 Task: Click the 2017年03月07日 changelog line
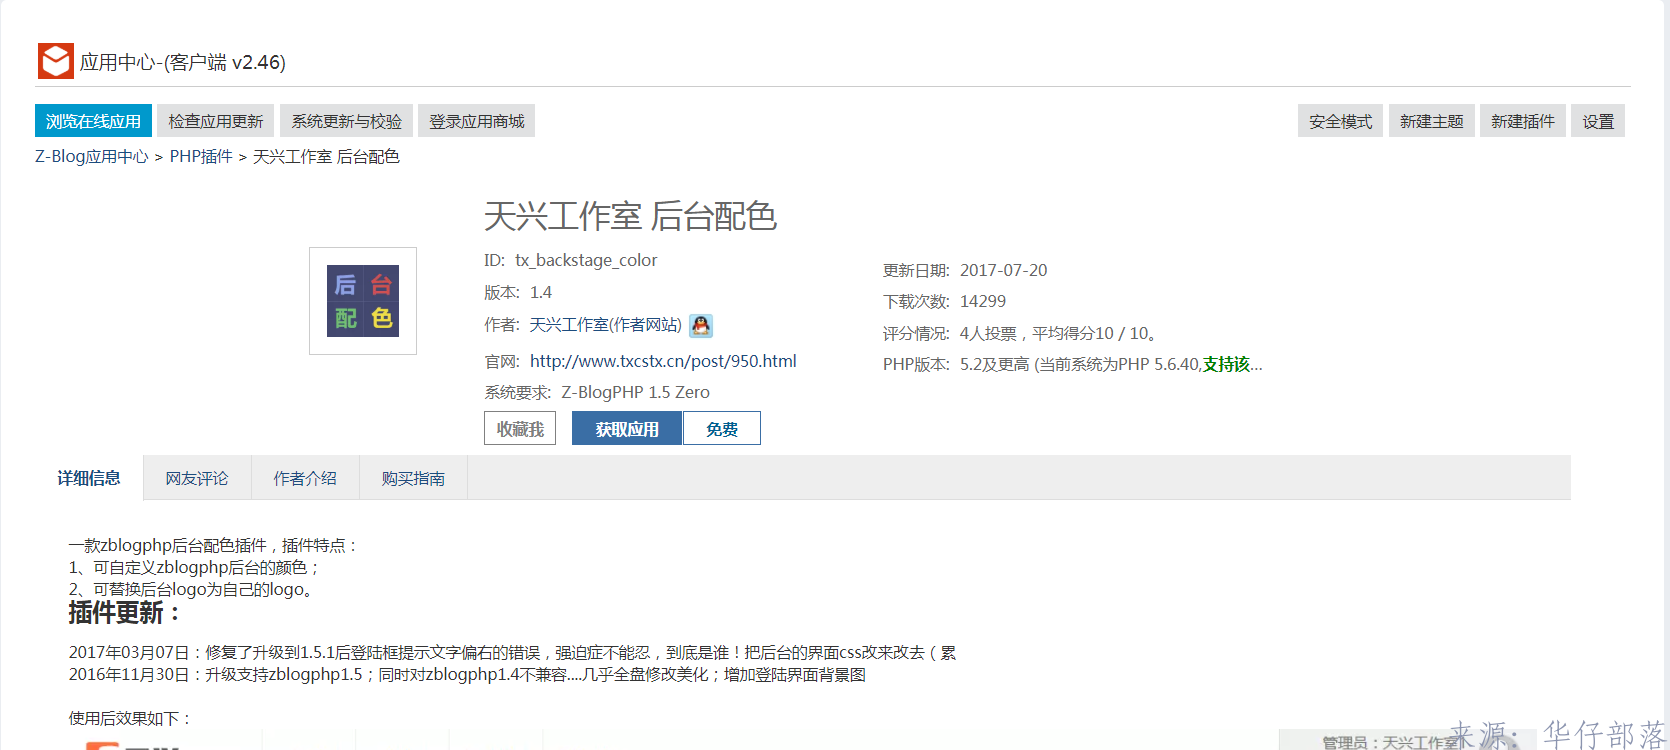[512, 652]
